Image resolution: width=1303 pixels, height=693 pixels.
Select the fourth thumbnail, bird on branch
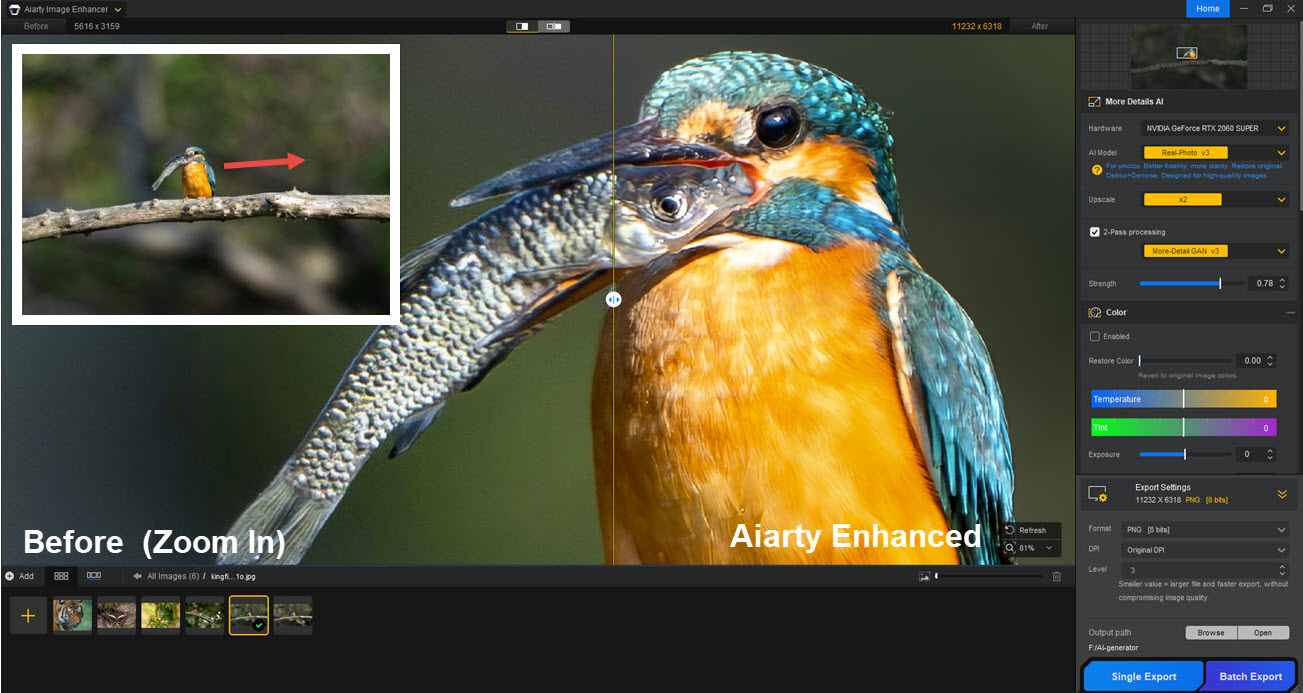pos(204,615)
